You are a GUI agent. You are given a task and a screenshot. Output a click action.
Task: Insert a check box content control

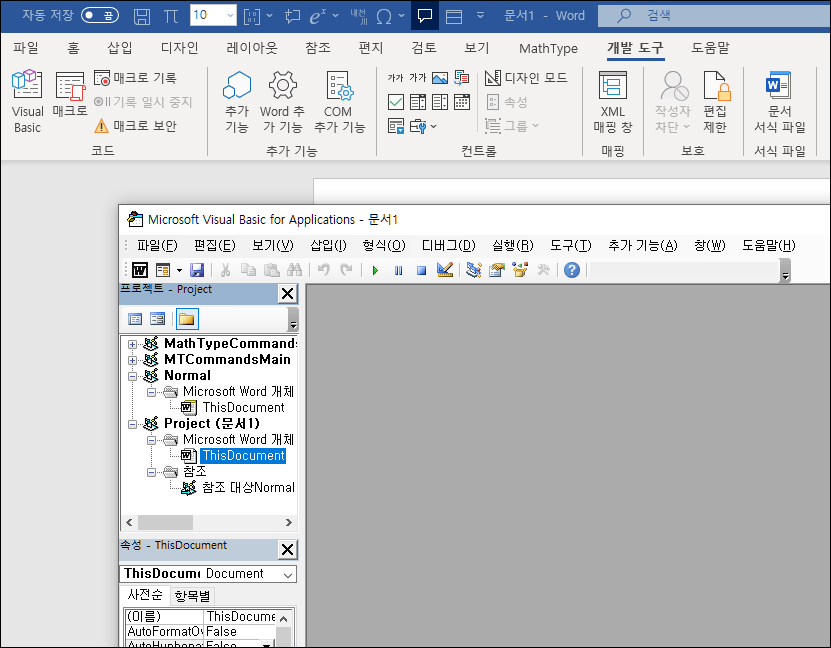pos(396,101)
